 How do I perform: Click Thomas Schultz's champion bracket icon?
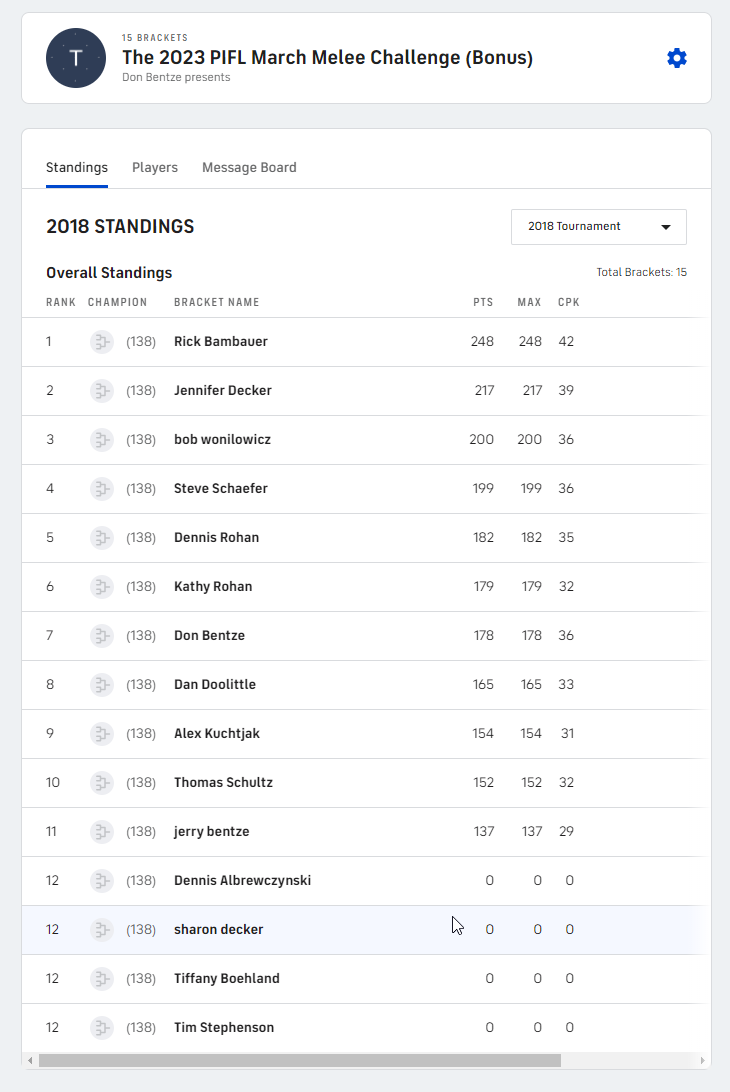click(101, 783)
